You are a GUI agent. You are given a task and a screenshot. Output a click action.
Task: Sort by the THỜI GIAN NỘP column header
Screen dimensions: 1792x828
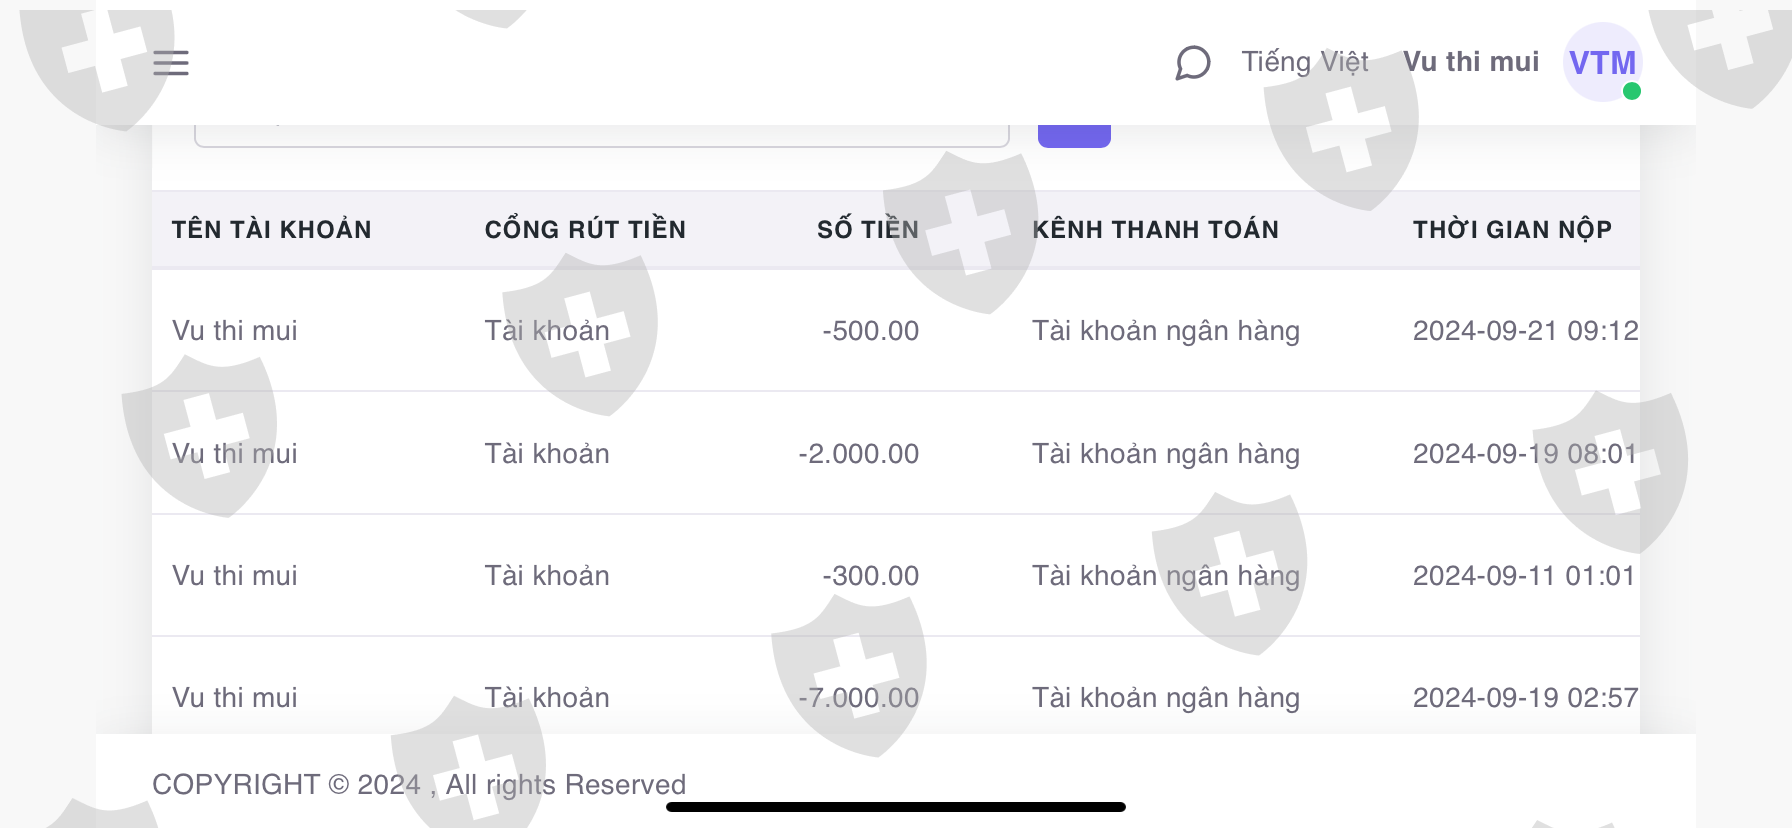(x=1512, y=230)
